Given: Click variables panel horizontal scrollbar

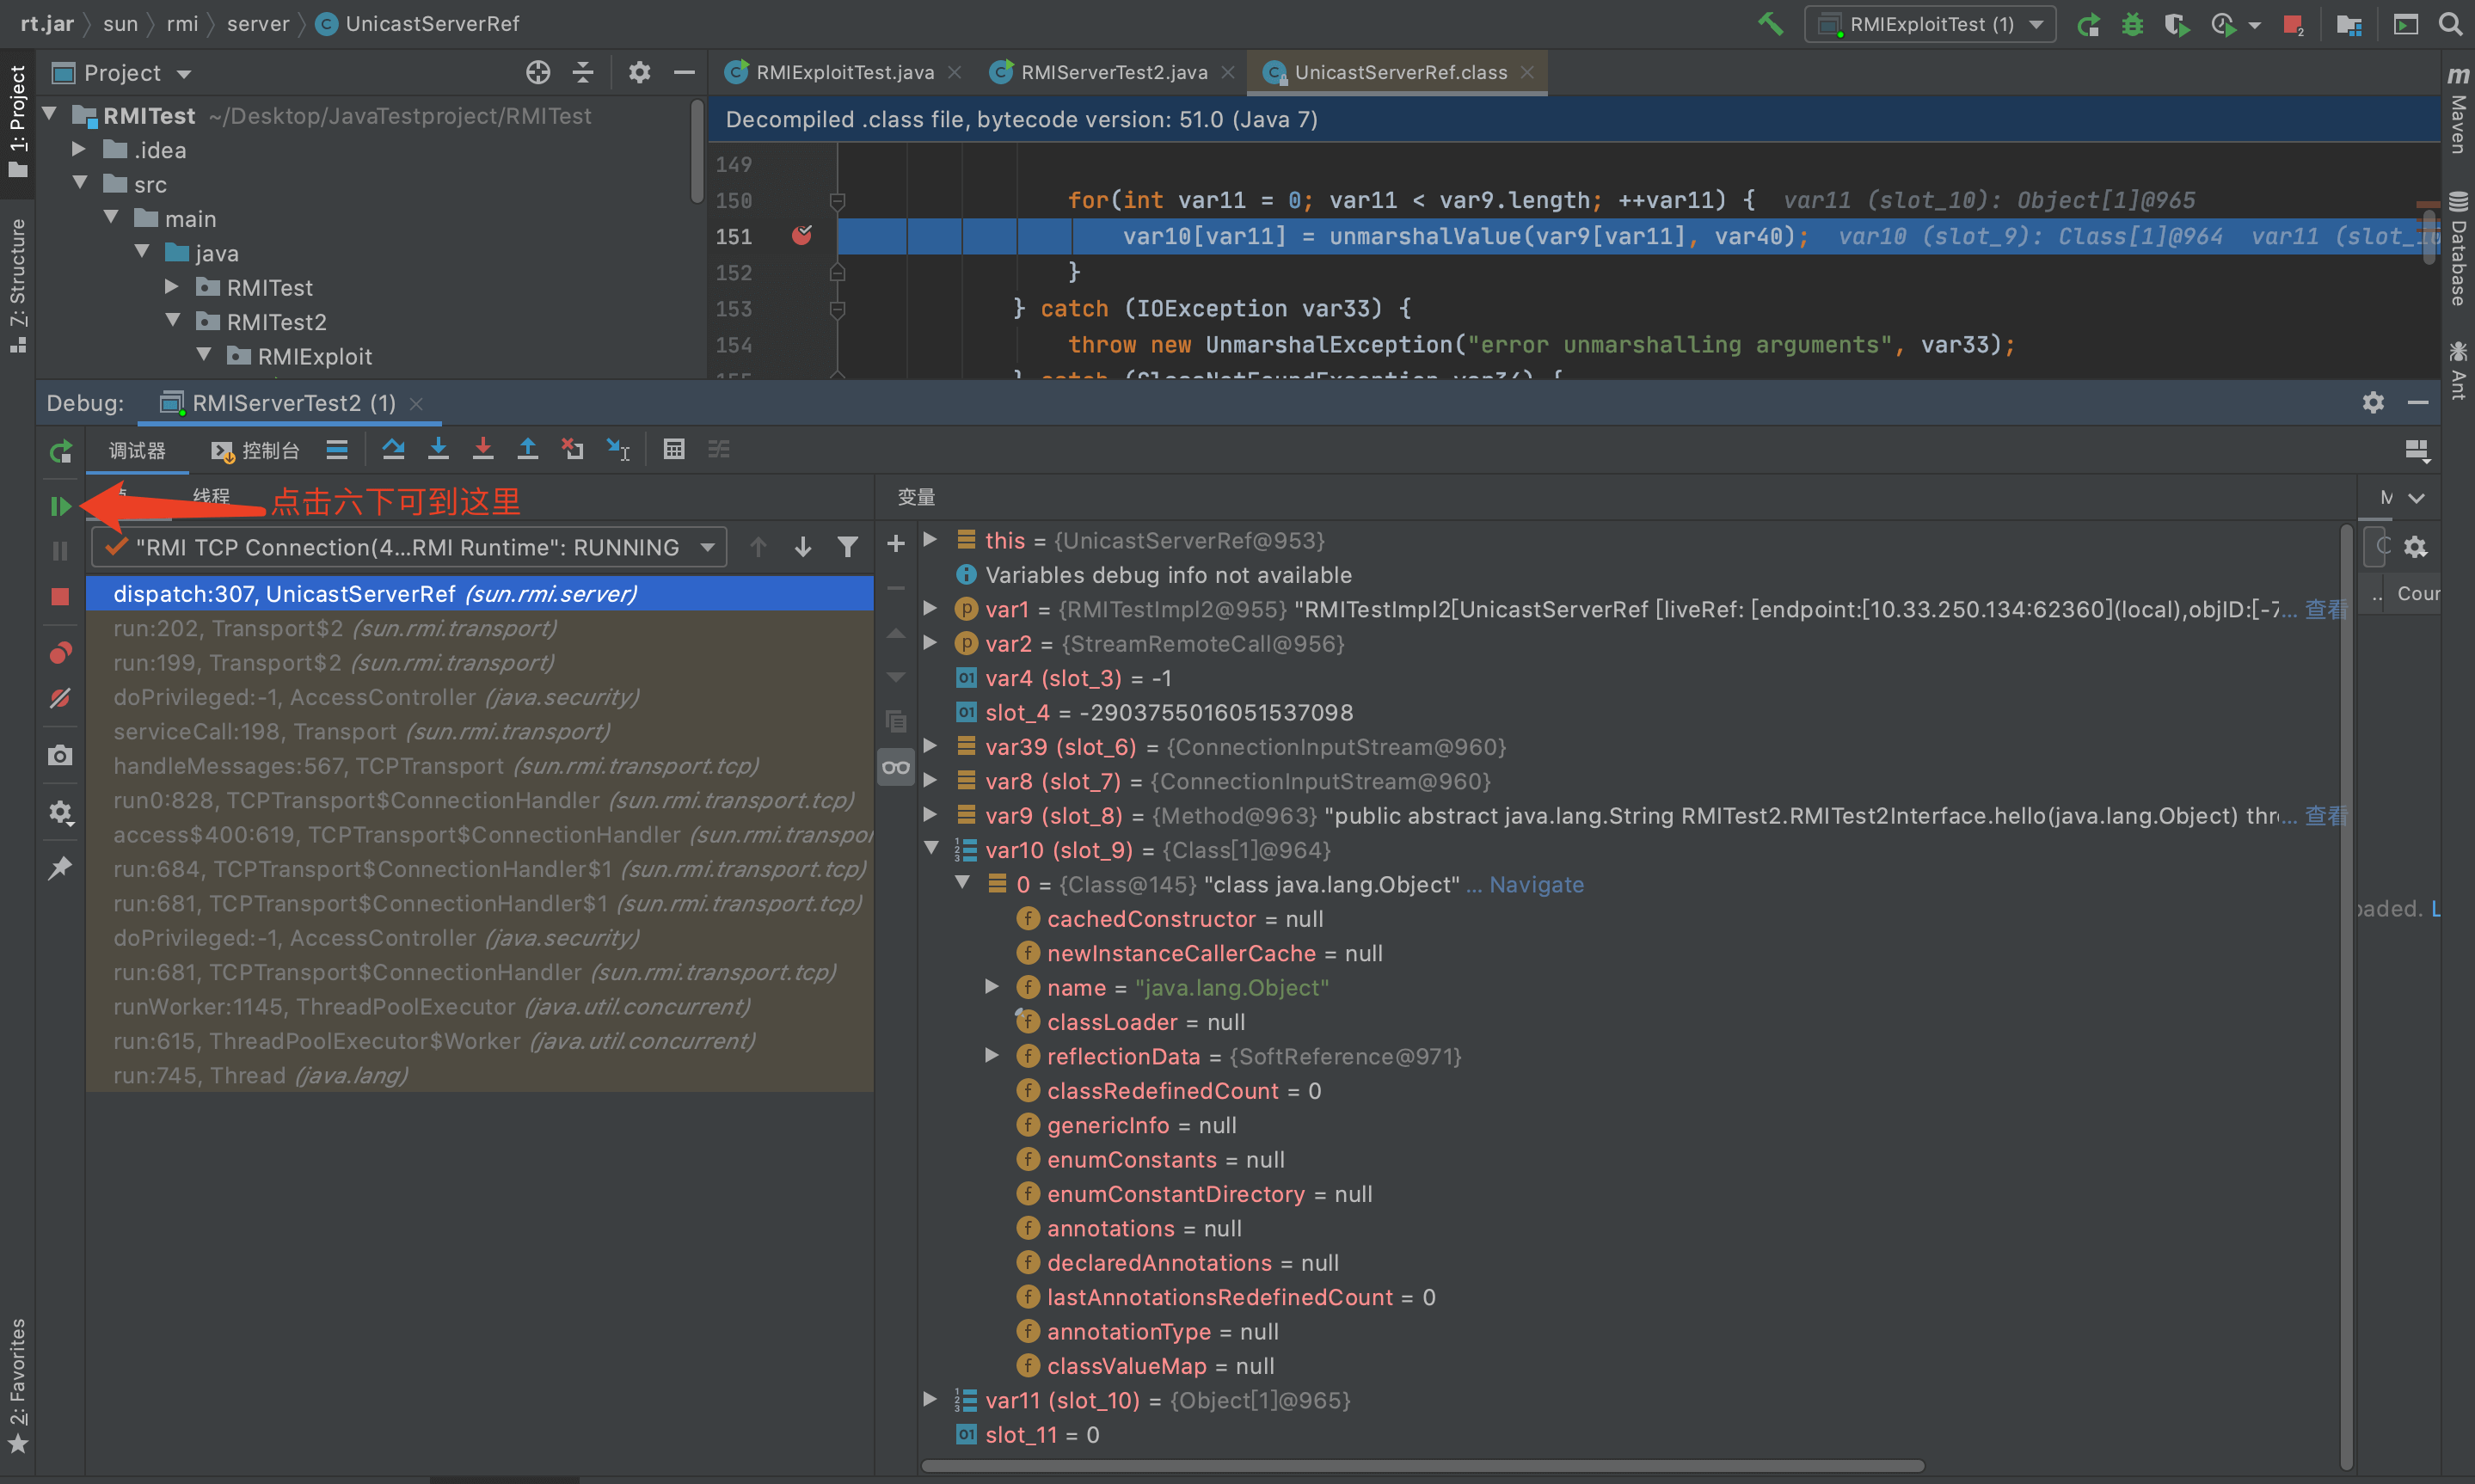Looking at the screenshot, I should (1422, 1466).
